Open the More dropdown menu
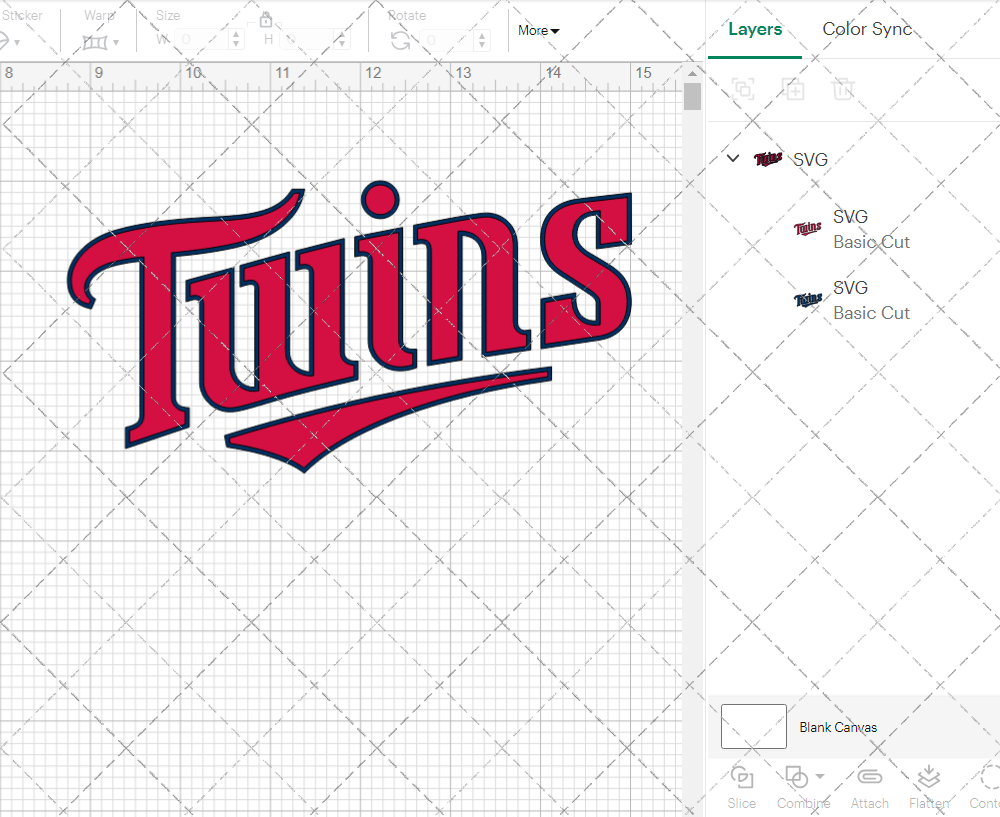Image resolution: width=1000 pixels, height=817 pixels. [x=538, y=31]
